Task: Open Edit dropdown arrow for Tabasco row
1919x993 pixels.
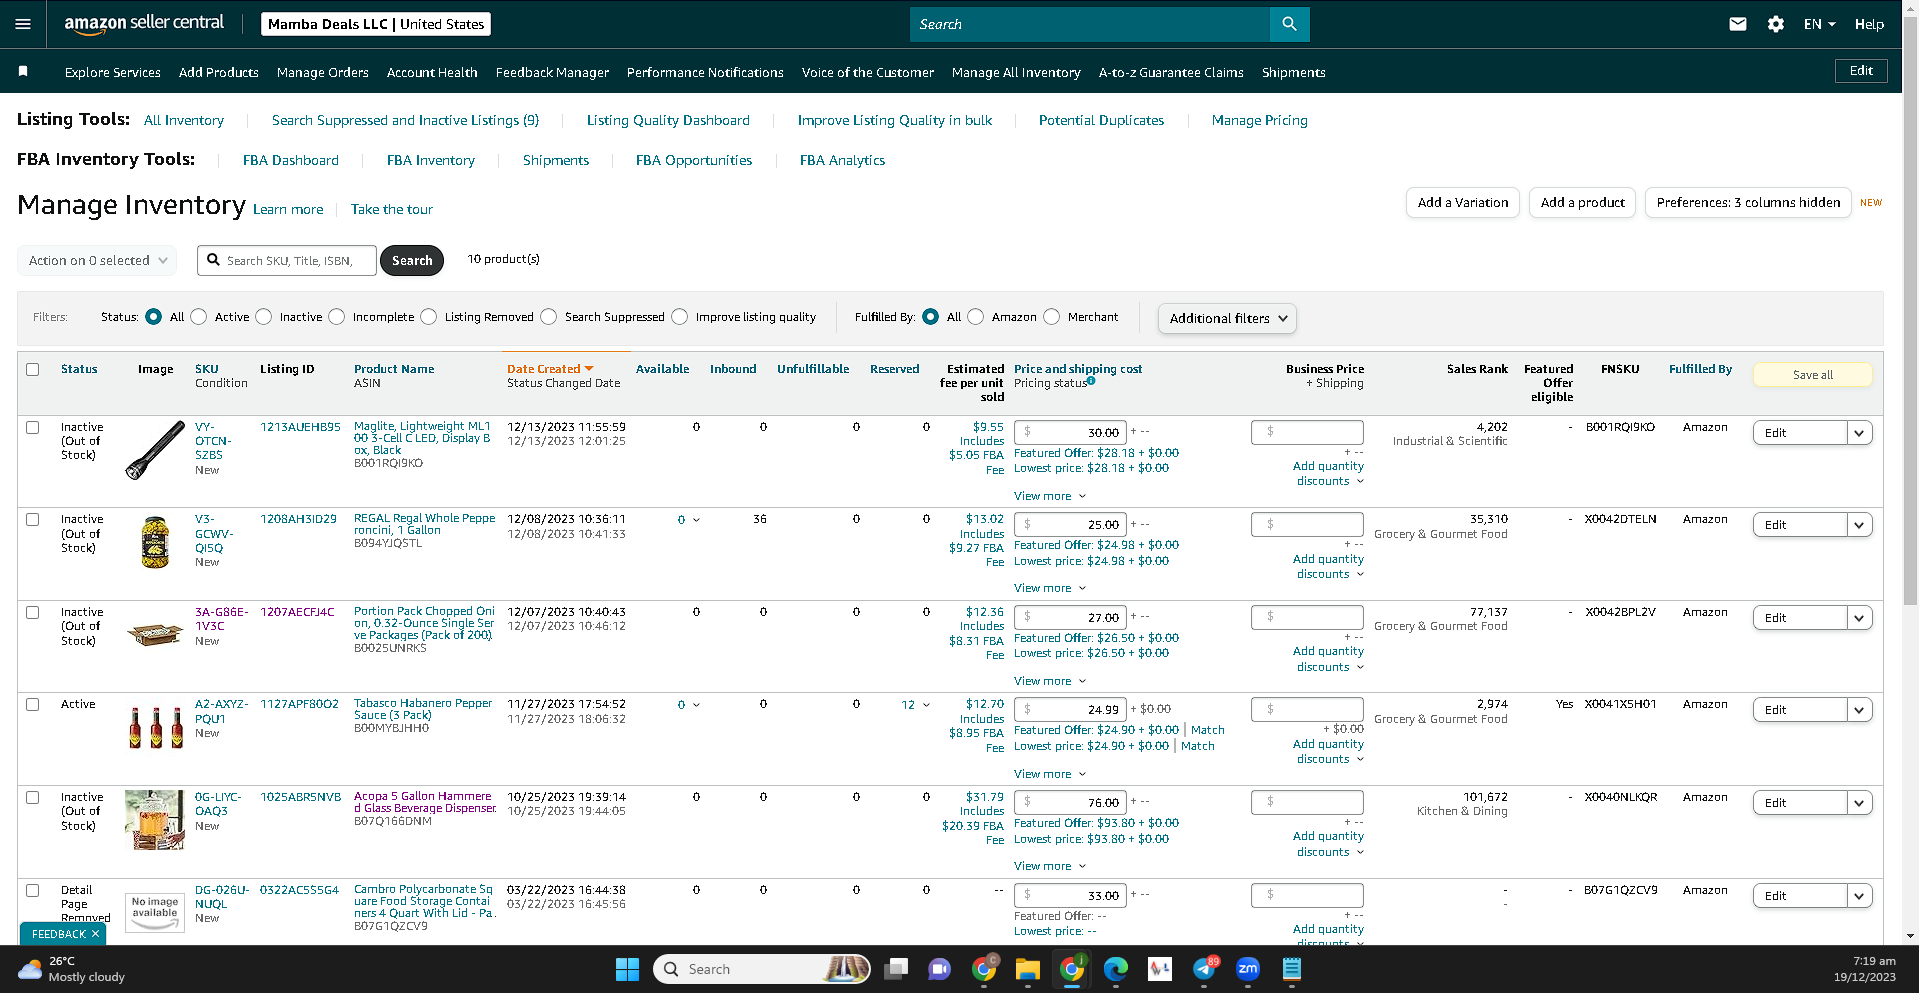Action: pos(1859,710)
